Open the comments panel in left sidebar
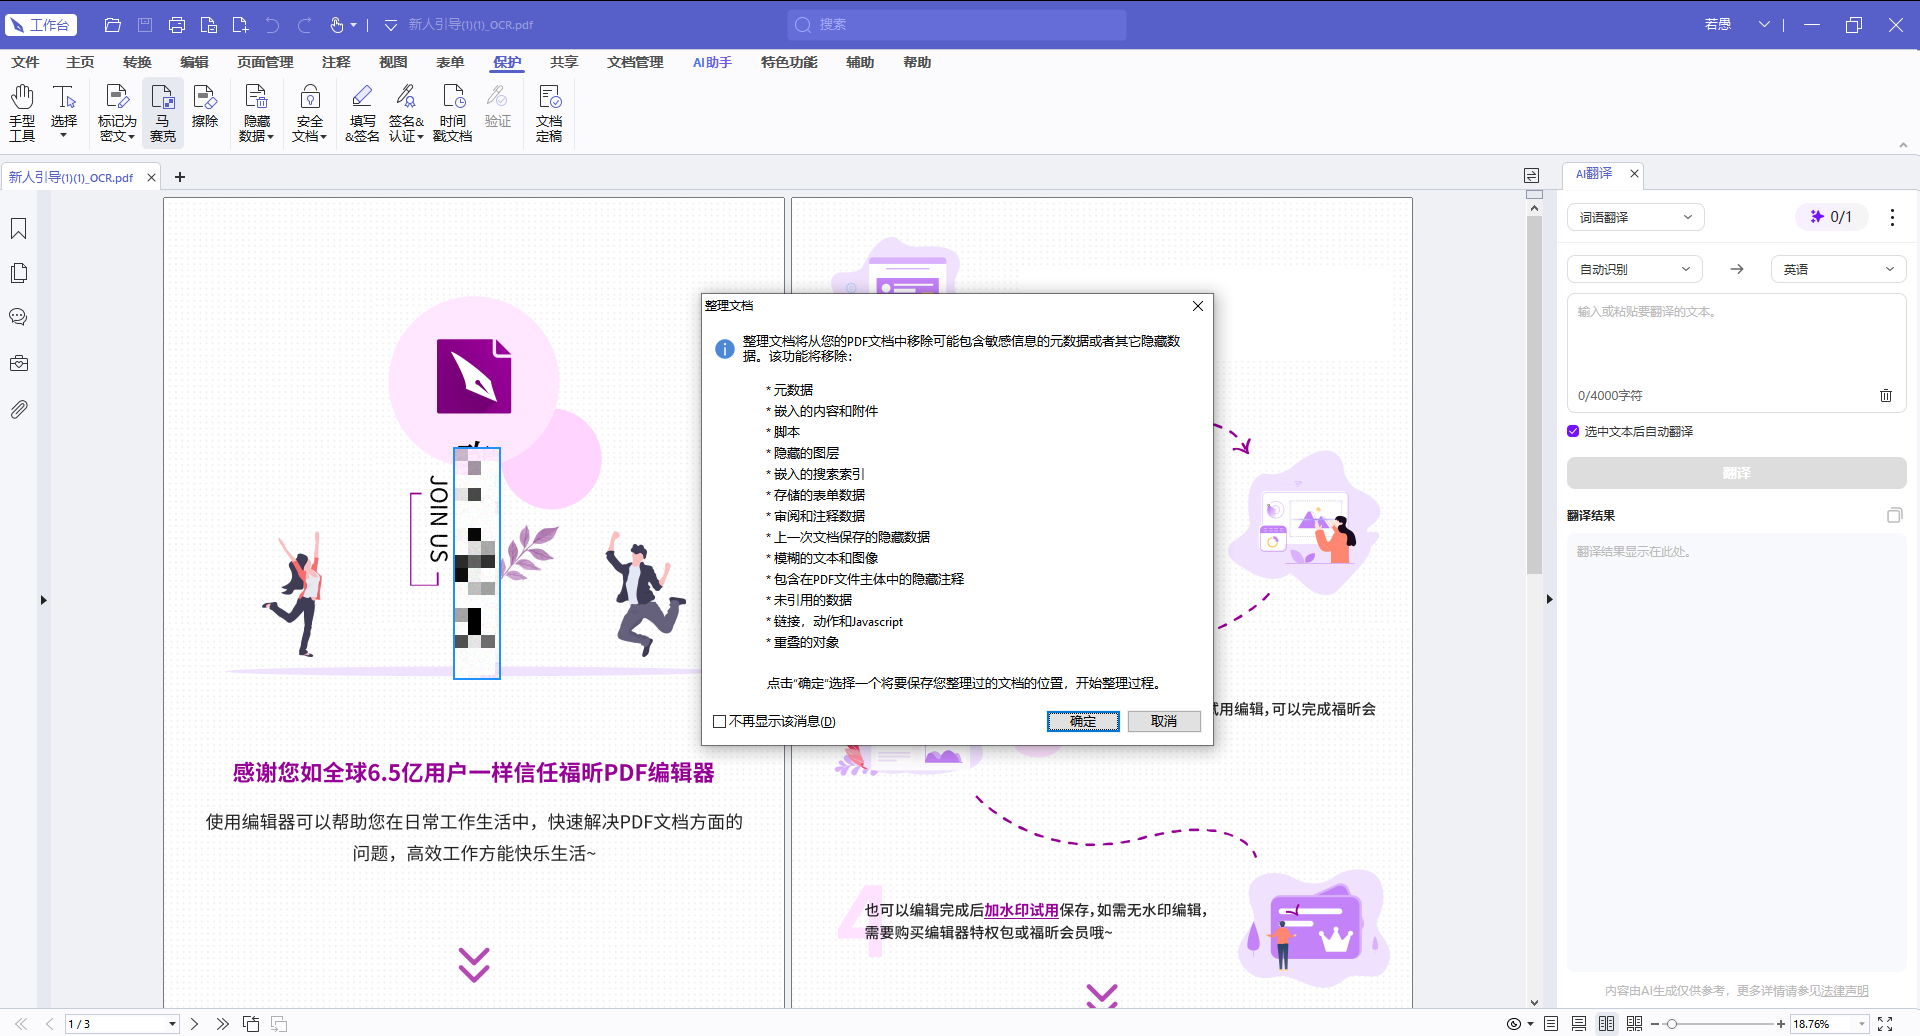Viewport: 1920px width, 1036px height. click(19, 317)
